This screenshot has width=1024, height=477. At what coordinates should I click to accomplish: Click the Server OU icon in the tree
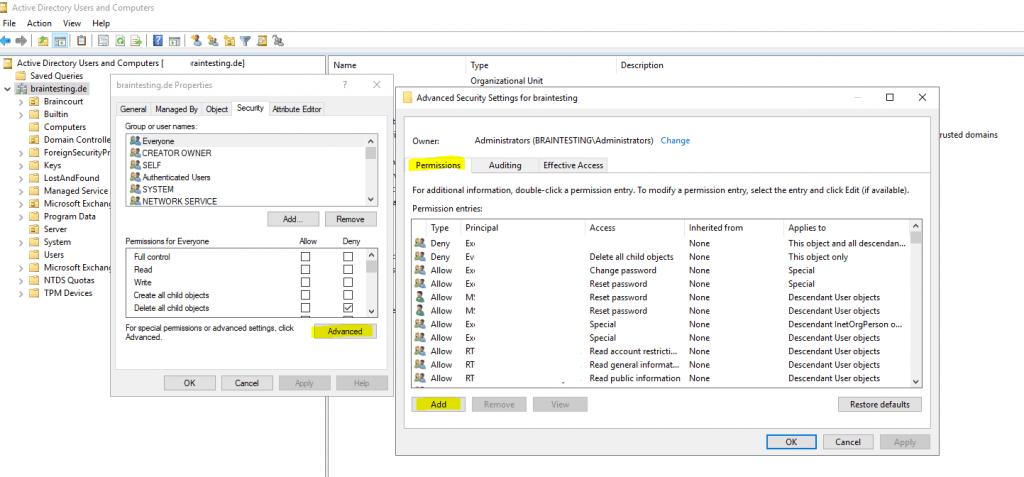34,229
